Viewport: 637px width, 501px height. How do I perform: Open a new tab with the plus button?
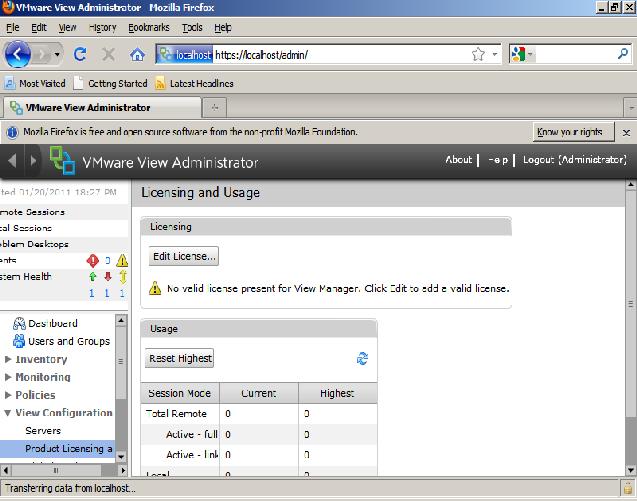point(215,108)
